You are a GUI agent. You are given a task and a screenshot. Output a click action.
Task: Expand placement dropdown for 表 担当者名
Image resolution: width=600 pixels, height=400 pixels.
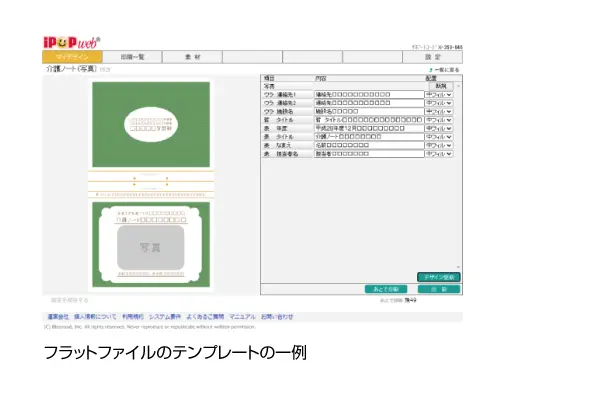pos(439,153)
